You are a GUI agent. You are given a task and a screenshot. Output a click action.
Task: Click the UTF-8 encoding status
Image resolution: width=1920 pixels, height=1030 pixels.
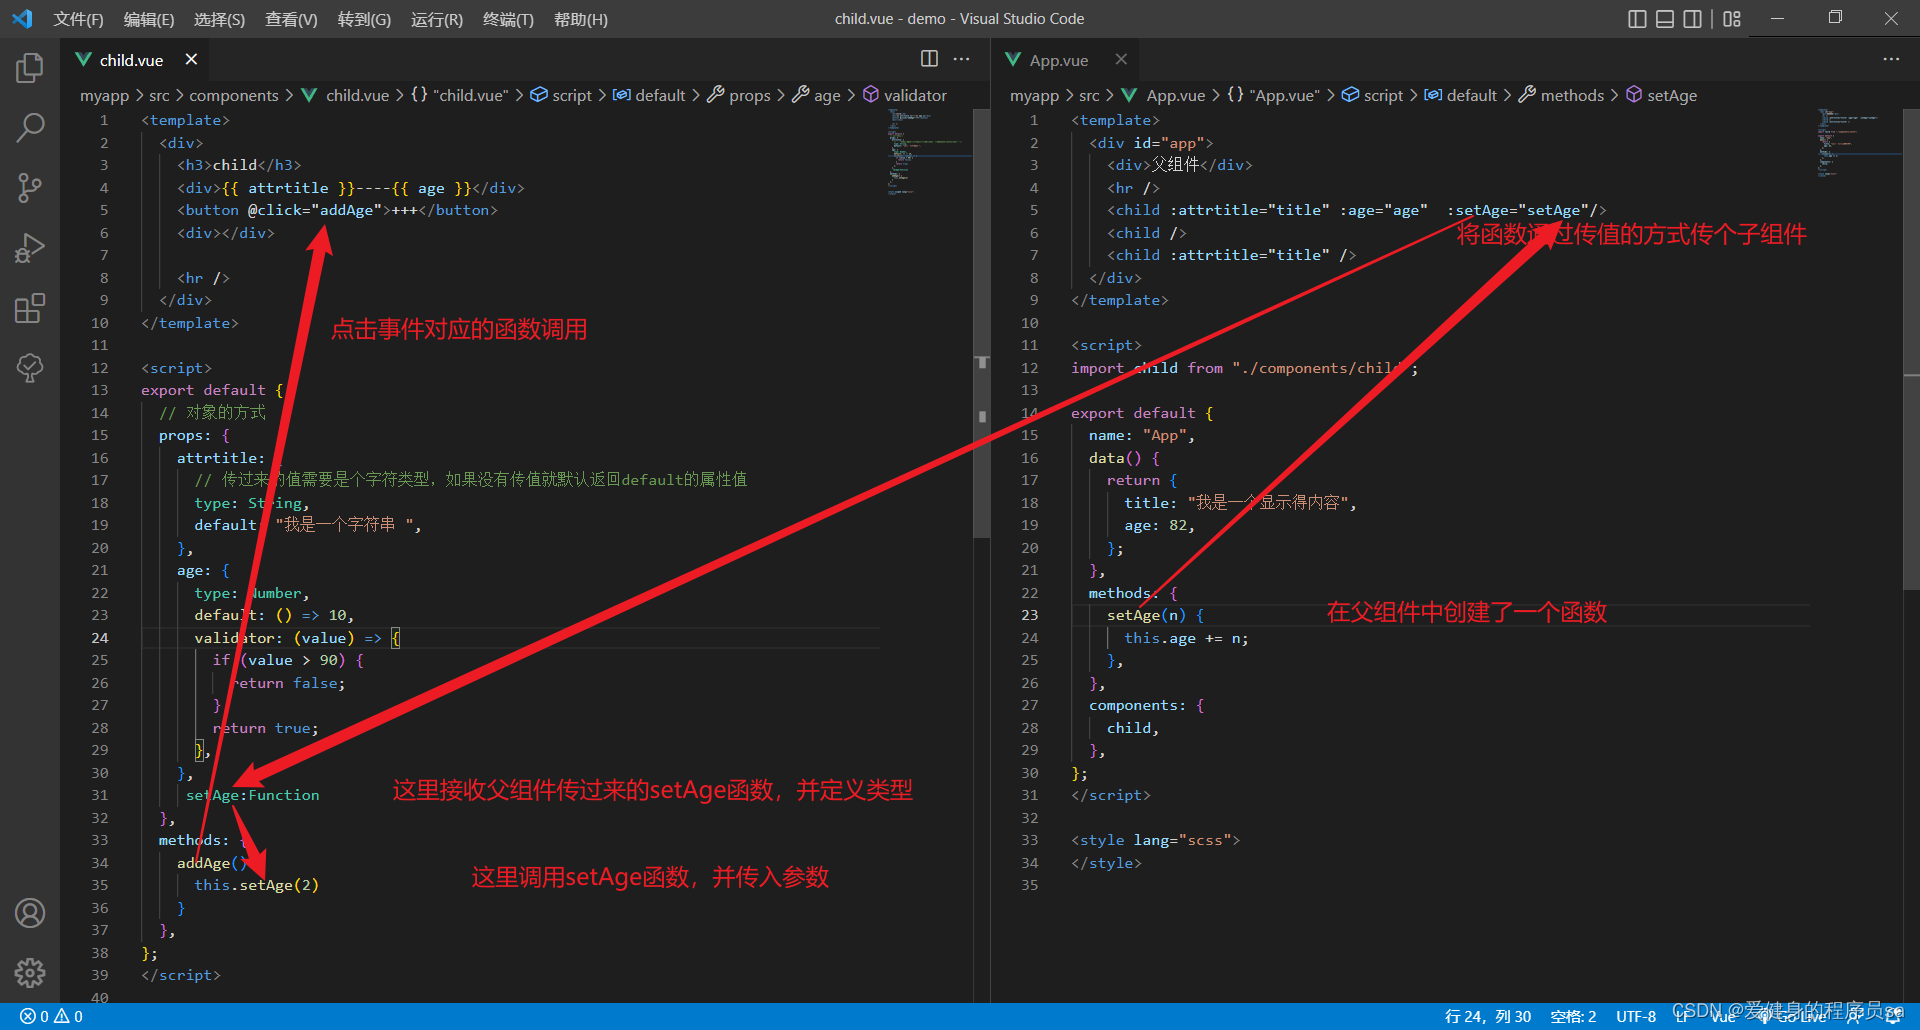click(x=1636, y=1016)
